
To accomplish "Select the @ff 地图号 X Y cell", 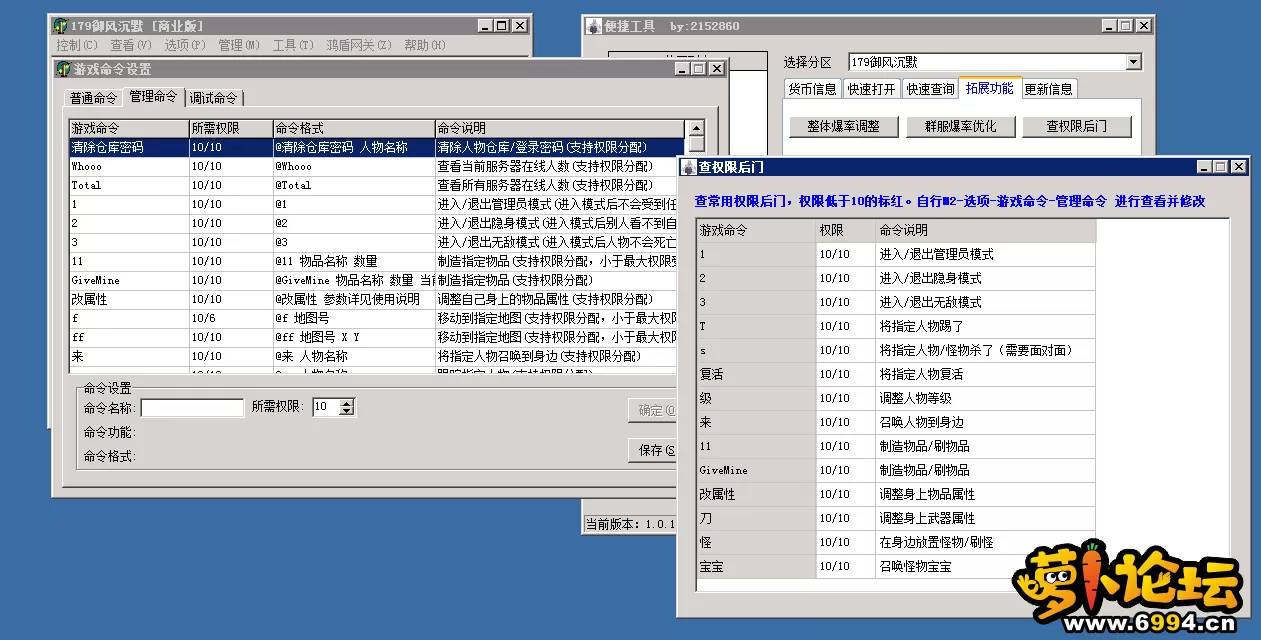I will click(353, 337).
